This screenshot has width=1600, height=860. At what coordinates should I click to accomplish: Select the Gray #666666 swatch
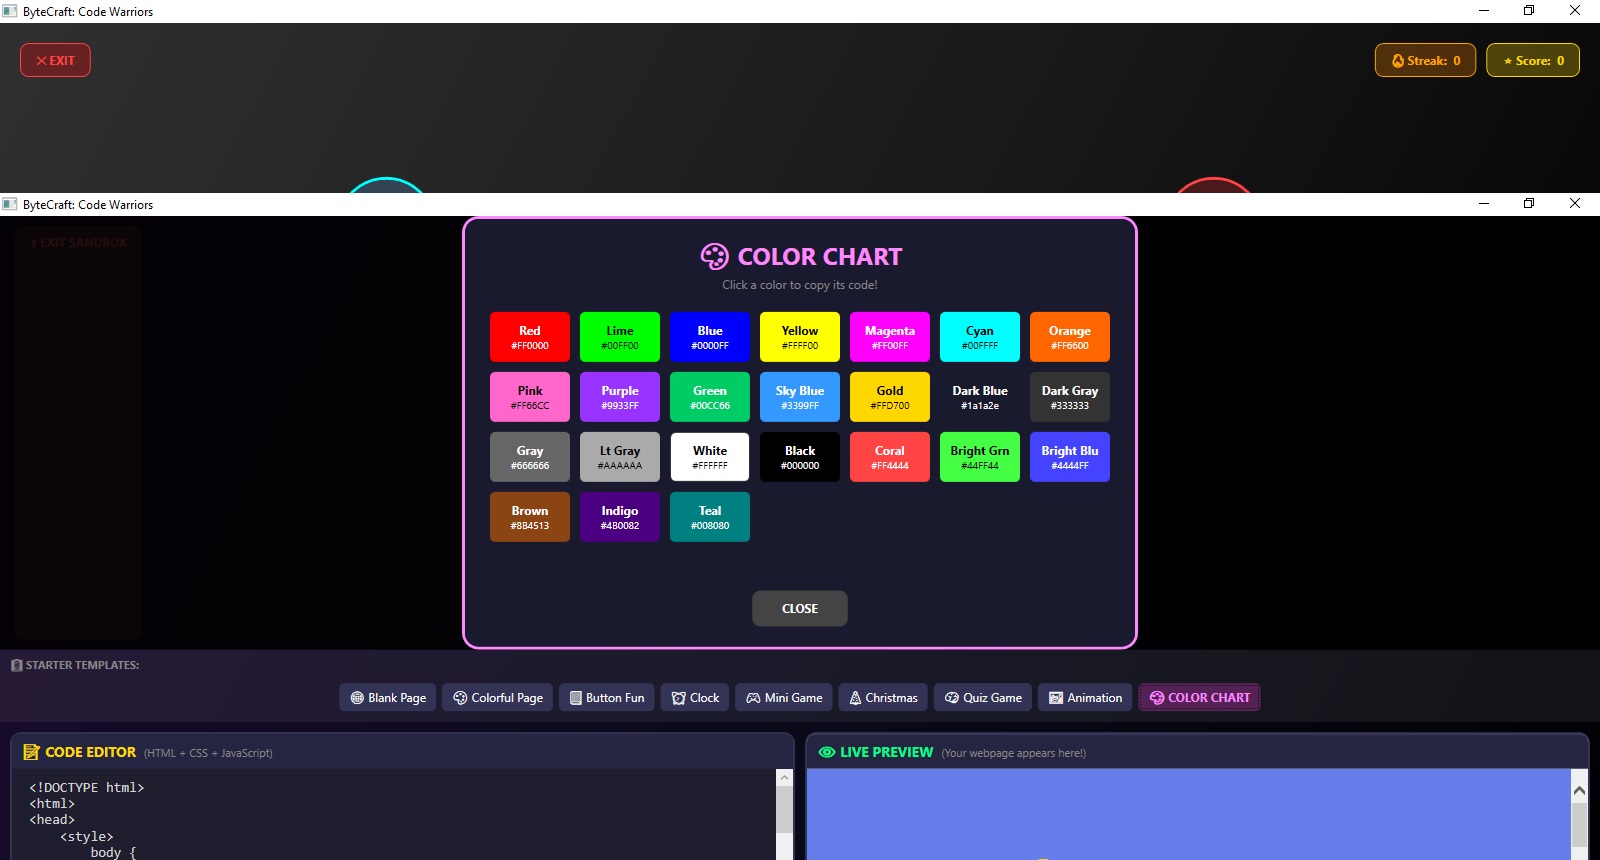(x=530, y=457)
